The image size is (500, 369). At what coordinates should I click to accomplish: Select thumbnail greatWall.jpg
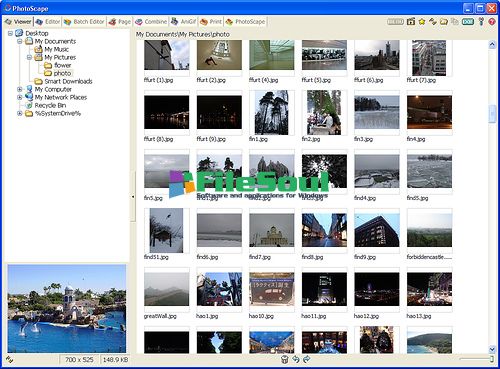coord(167,289)
